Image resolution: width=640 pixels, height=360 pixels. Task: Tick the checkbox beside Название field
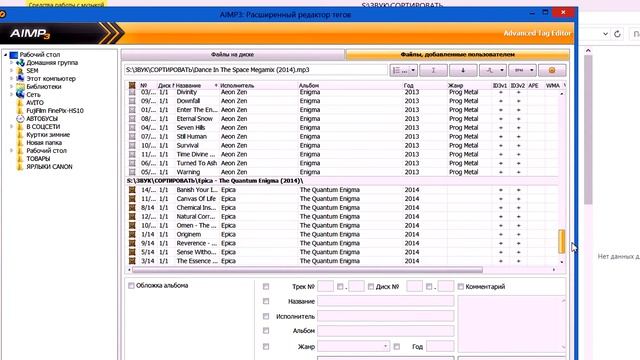[266, 301]
